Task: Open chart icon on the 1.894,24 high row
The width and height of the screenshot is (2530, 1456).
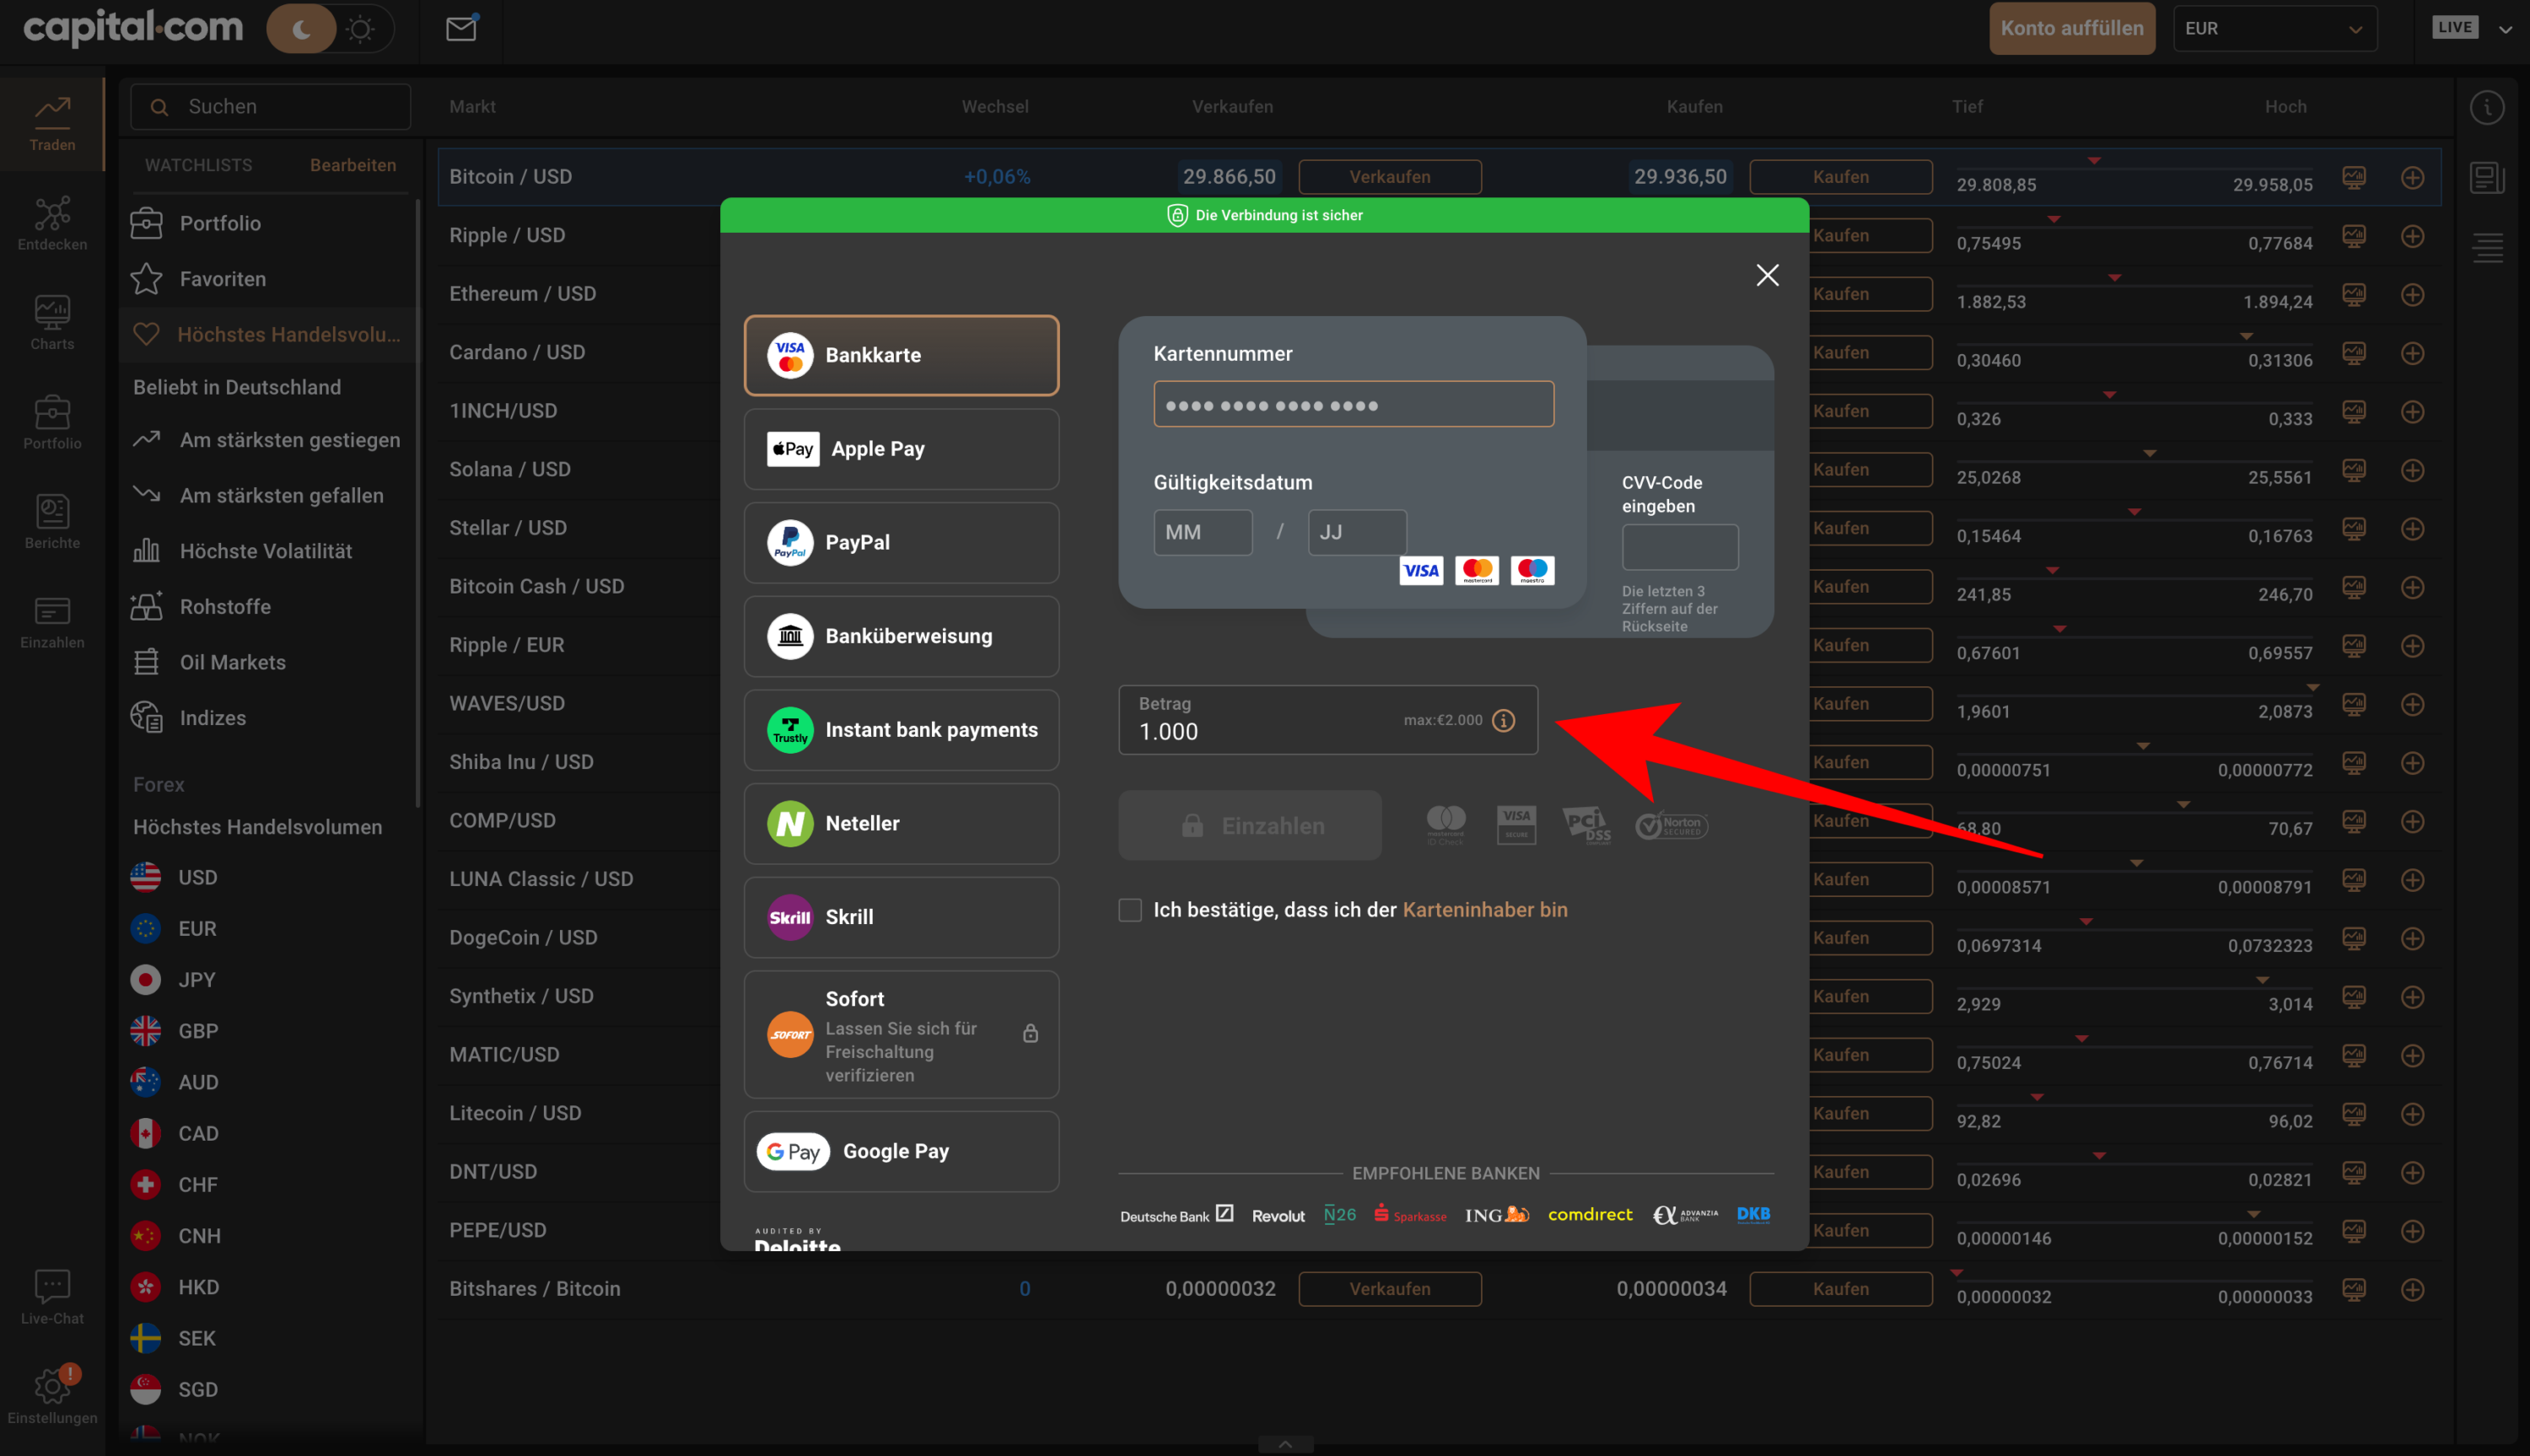Action: [2354, 294]
